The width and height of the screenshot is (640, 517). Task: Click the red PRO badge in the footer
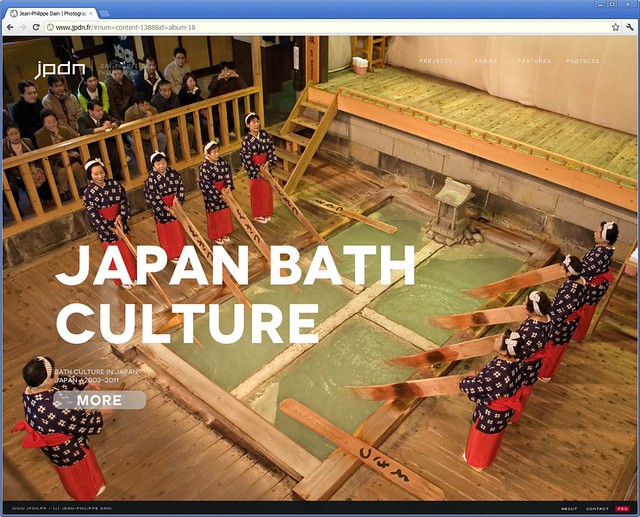[x=622, y=508]
